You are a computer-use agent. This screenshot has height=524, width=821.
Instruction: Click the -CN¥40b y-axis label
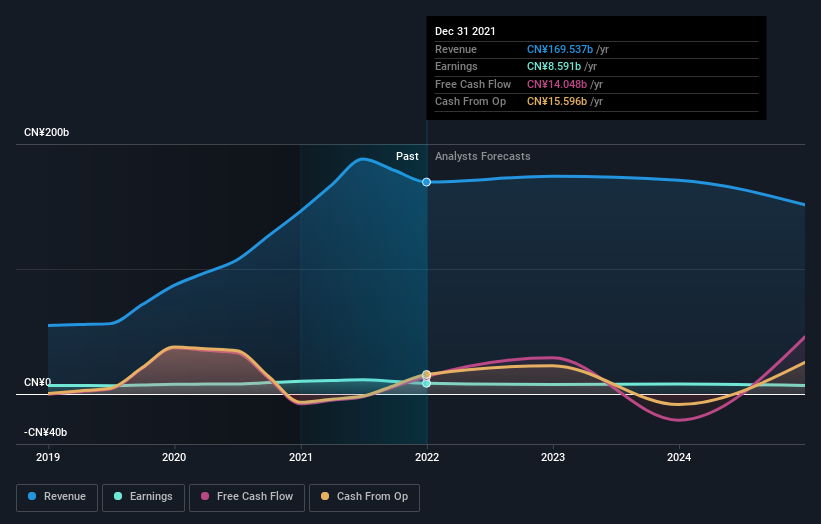[46, 432]
